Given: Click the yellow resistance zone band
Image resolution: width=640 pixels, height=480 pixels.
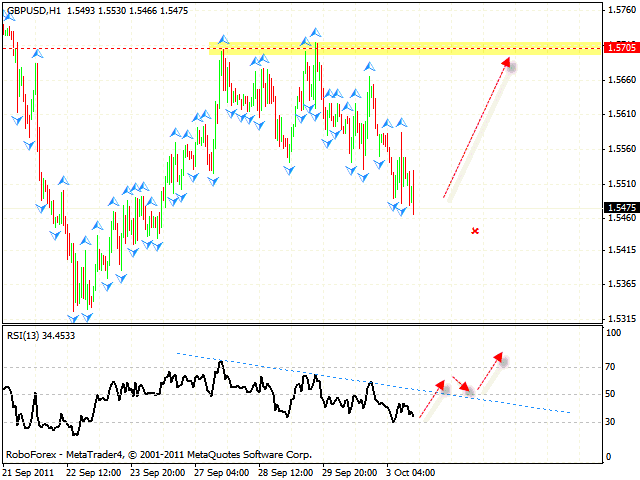Looking at the screenshot, I should (x=400, y=47).
